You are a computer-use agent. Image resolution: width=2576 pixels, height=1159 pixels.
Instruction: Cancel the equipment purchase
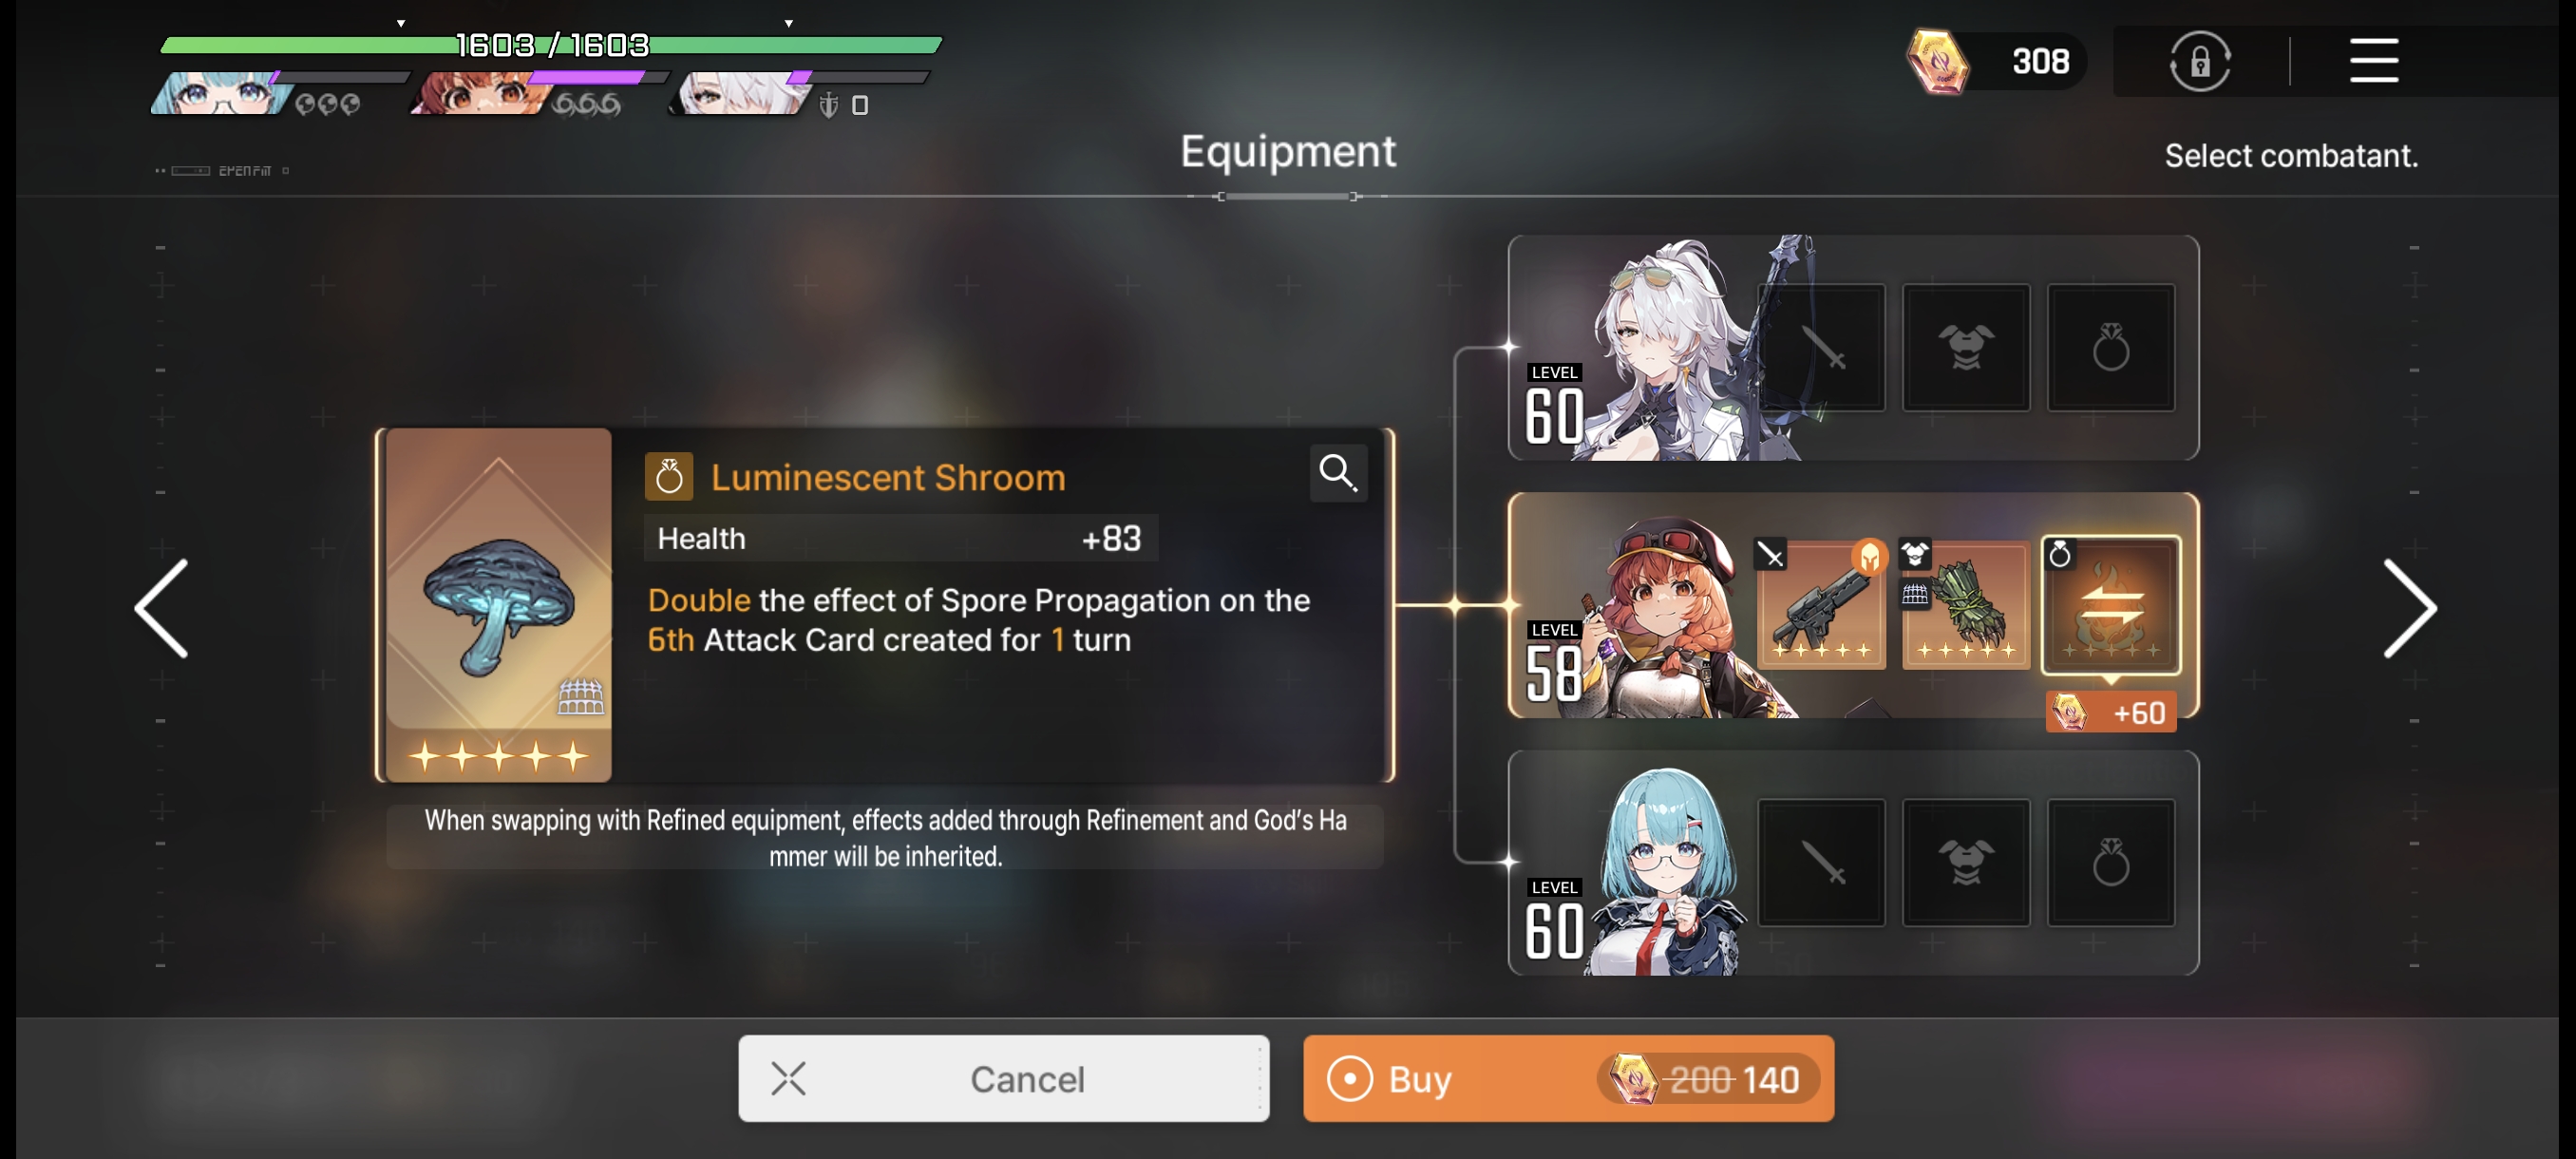coord(1004,1078)
